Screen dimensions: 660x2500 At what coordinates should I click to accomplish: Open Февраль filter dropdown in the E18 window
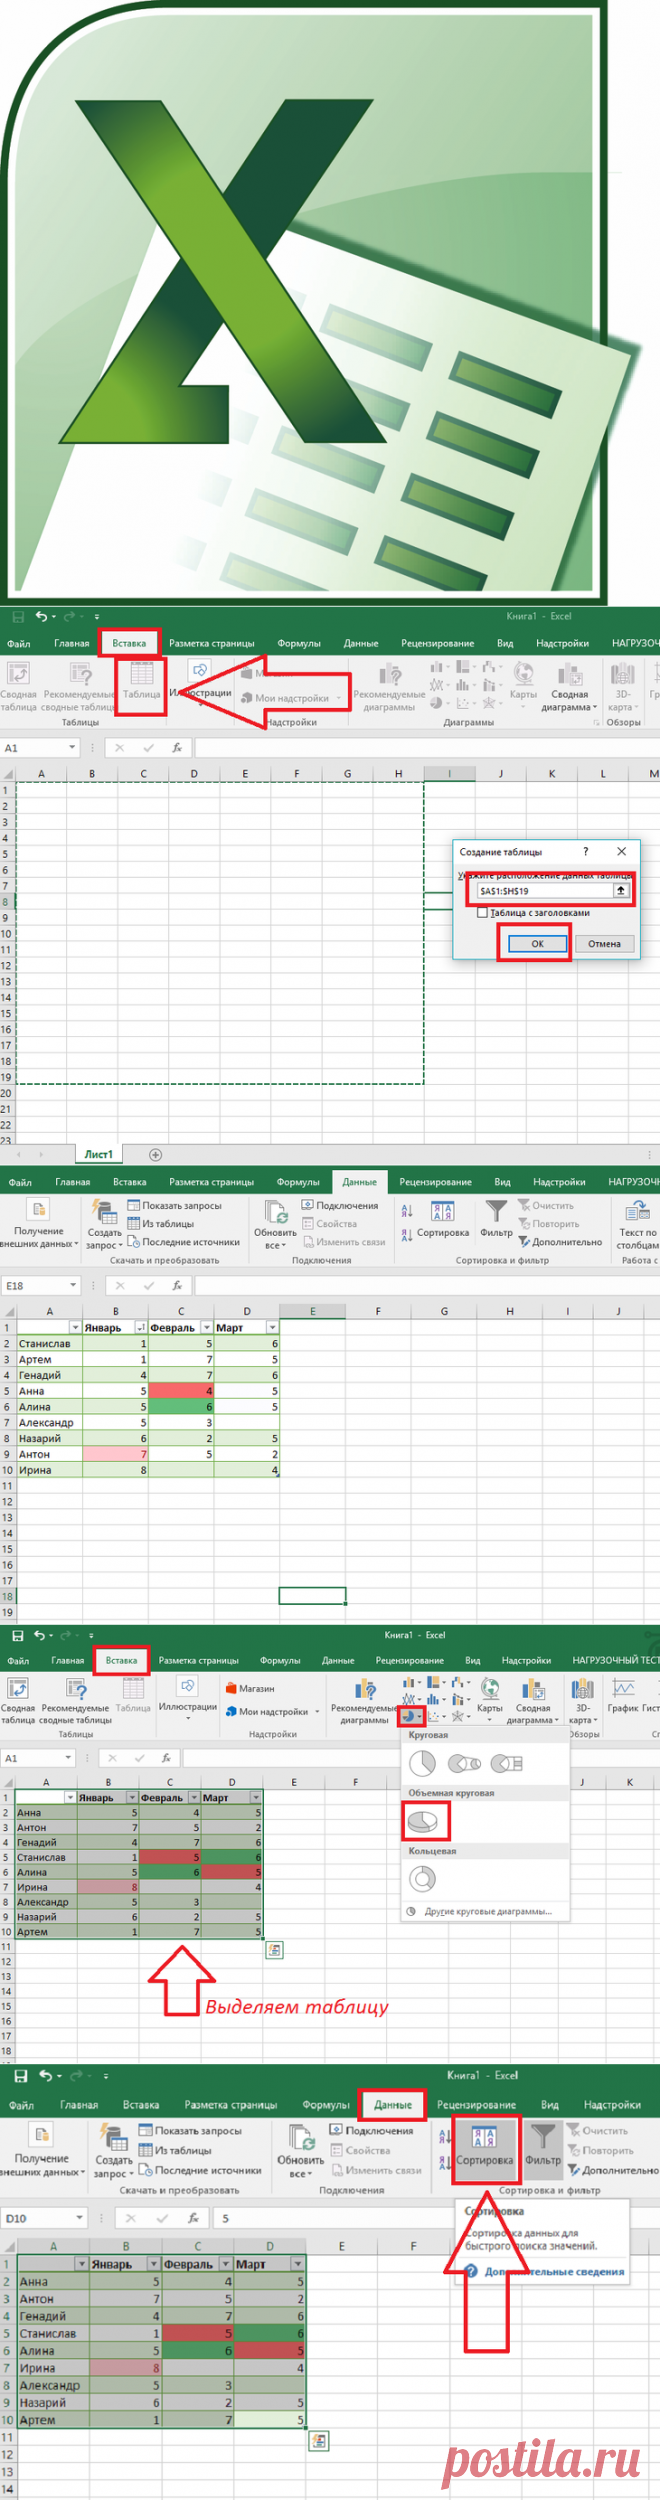coord(207,1328)
